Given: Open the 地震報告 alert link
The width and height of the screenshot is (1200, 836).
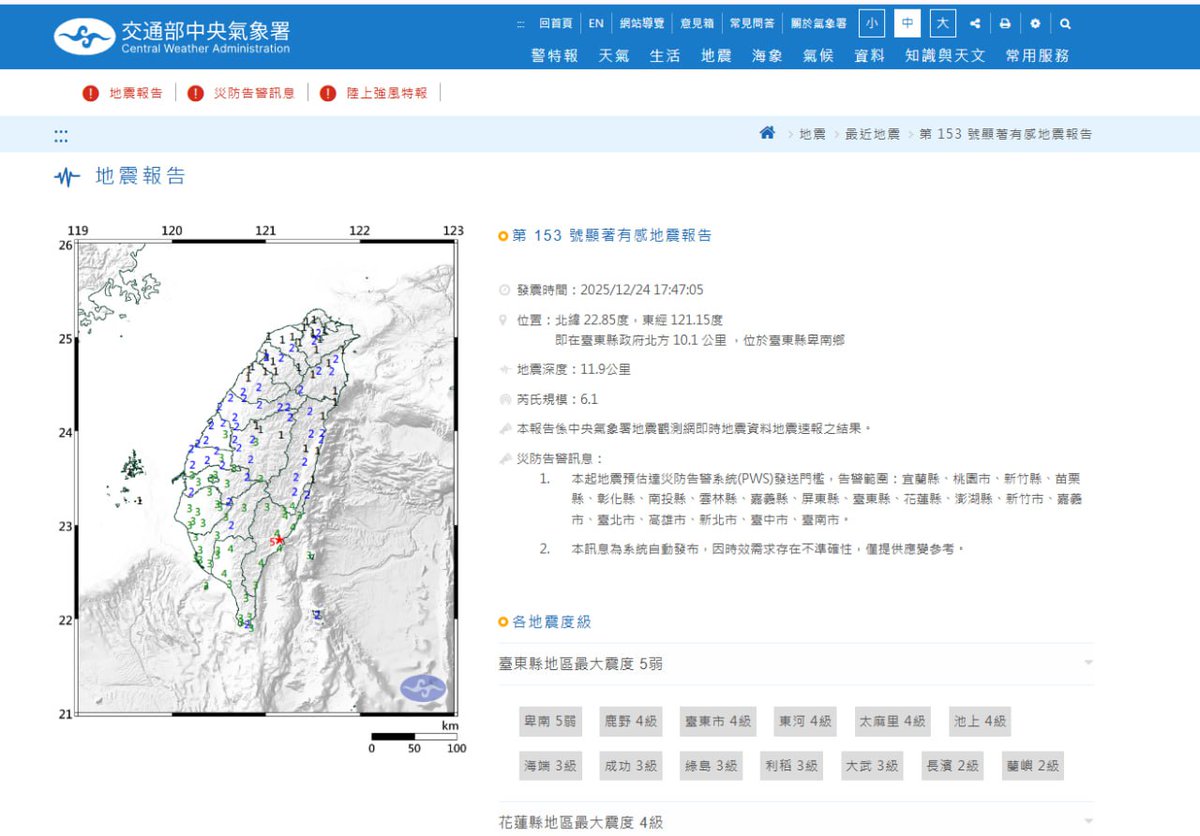Looking at the screenshot, I should coord(136,93).
